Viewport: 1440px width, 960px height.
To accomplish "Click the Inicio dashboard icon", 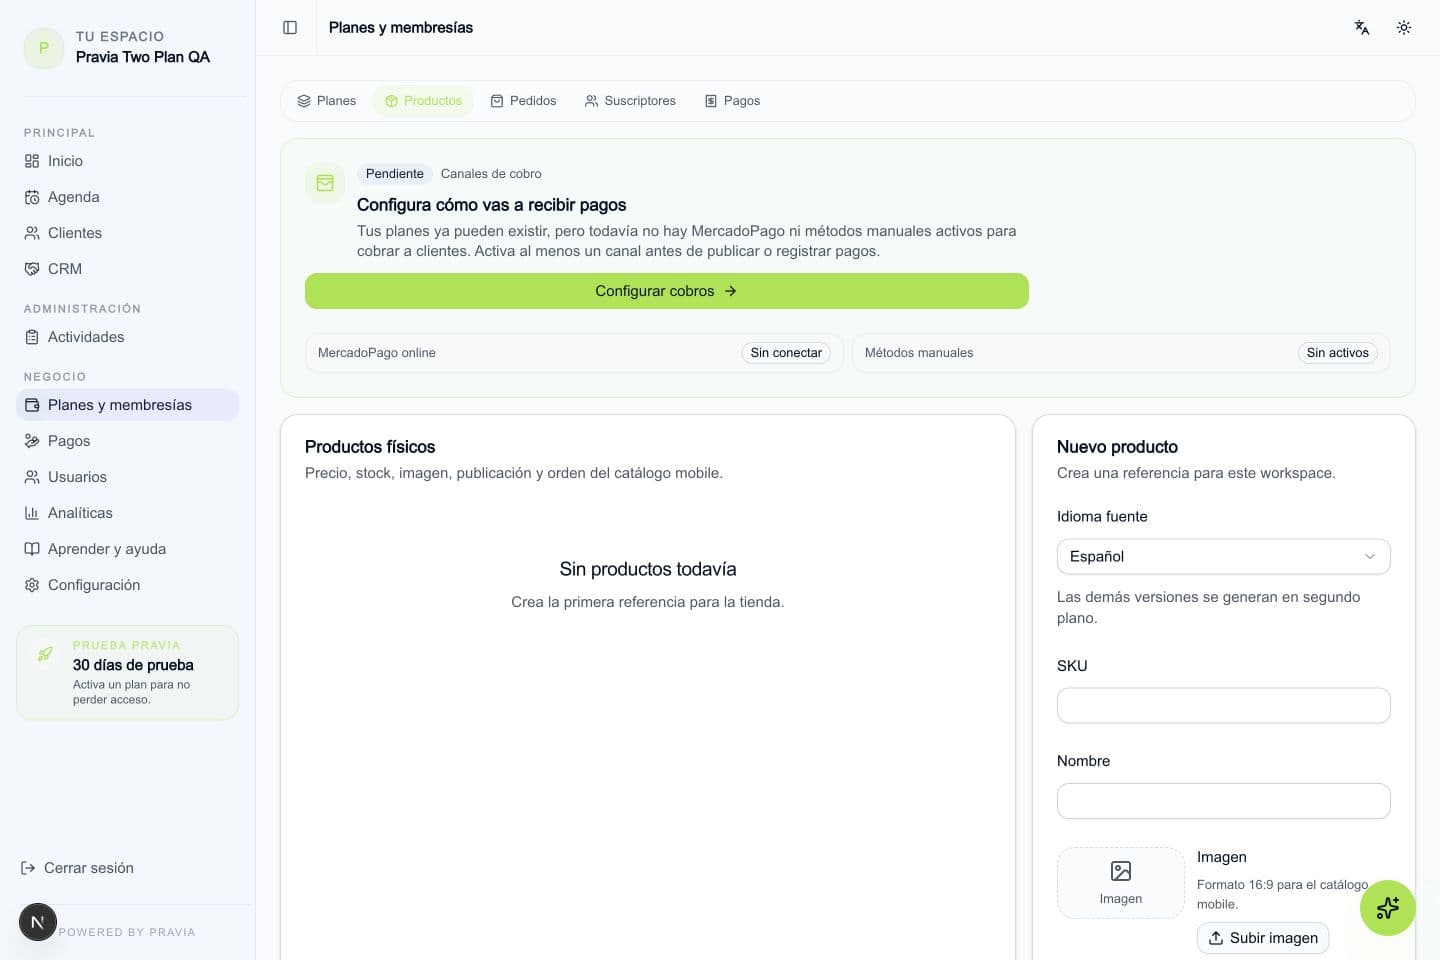I will pyautogui.click(x=32, y=161).
